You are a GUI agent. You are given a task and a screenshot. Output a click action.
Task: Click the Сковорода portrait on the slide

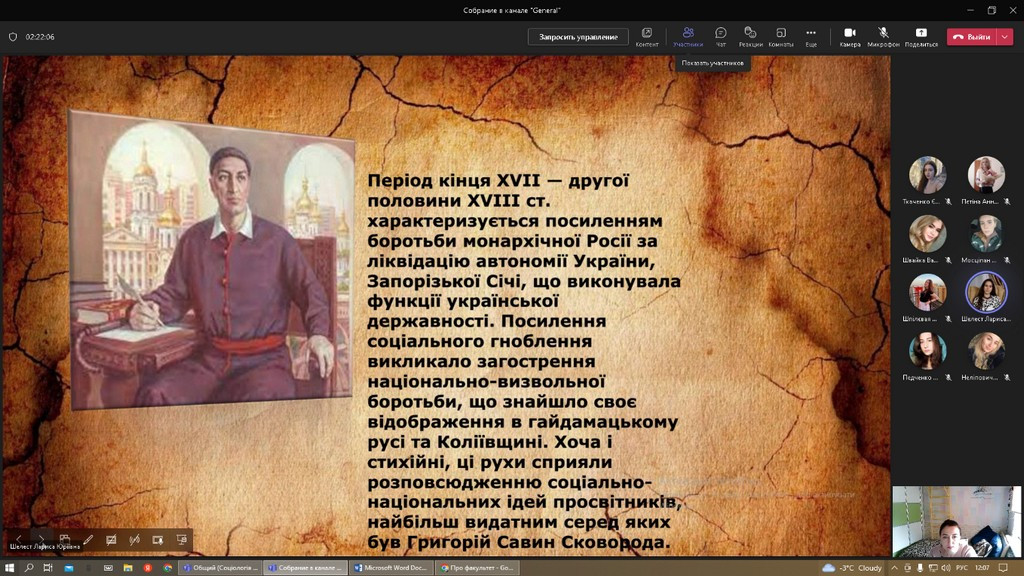coord(211,260)
